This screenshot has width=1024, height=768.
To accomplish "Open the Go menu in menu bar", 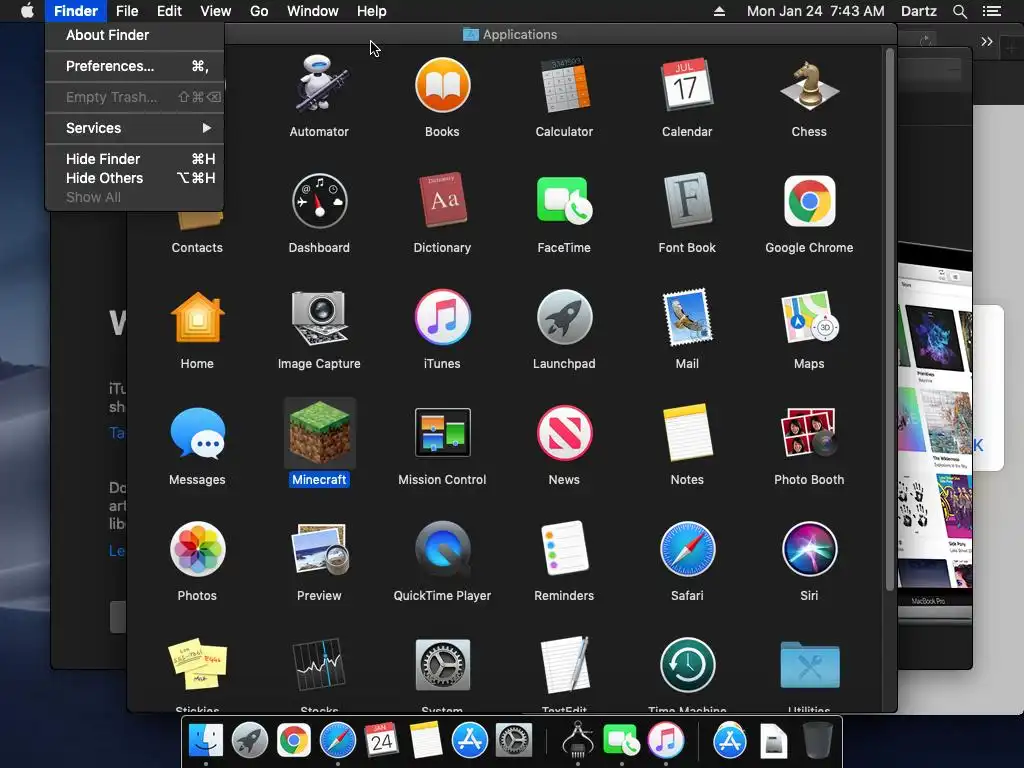I will (x=259, y=11).
